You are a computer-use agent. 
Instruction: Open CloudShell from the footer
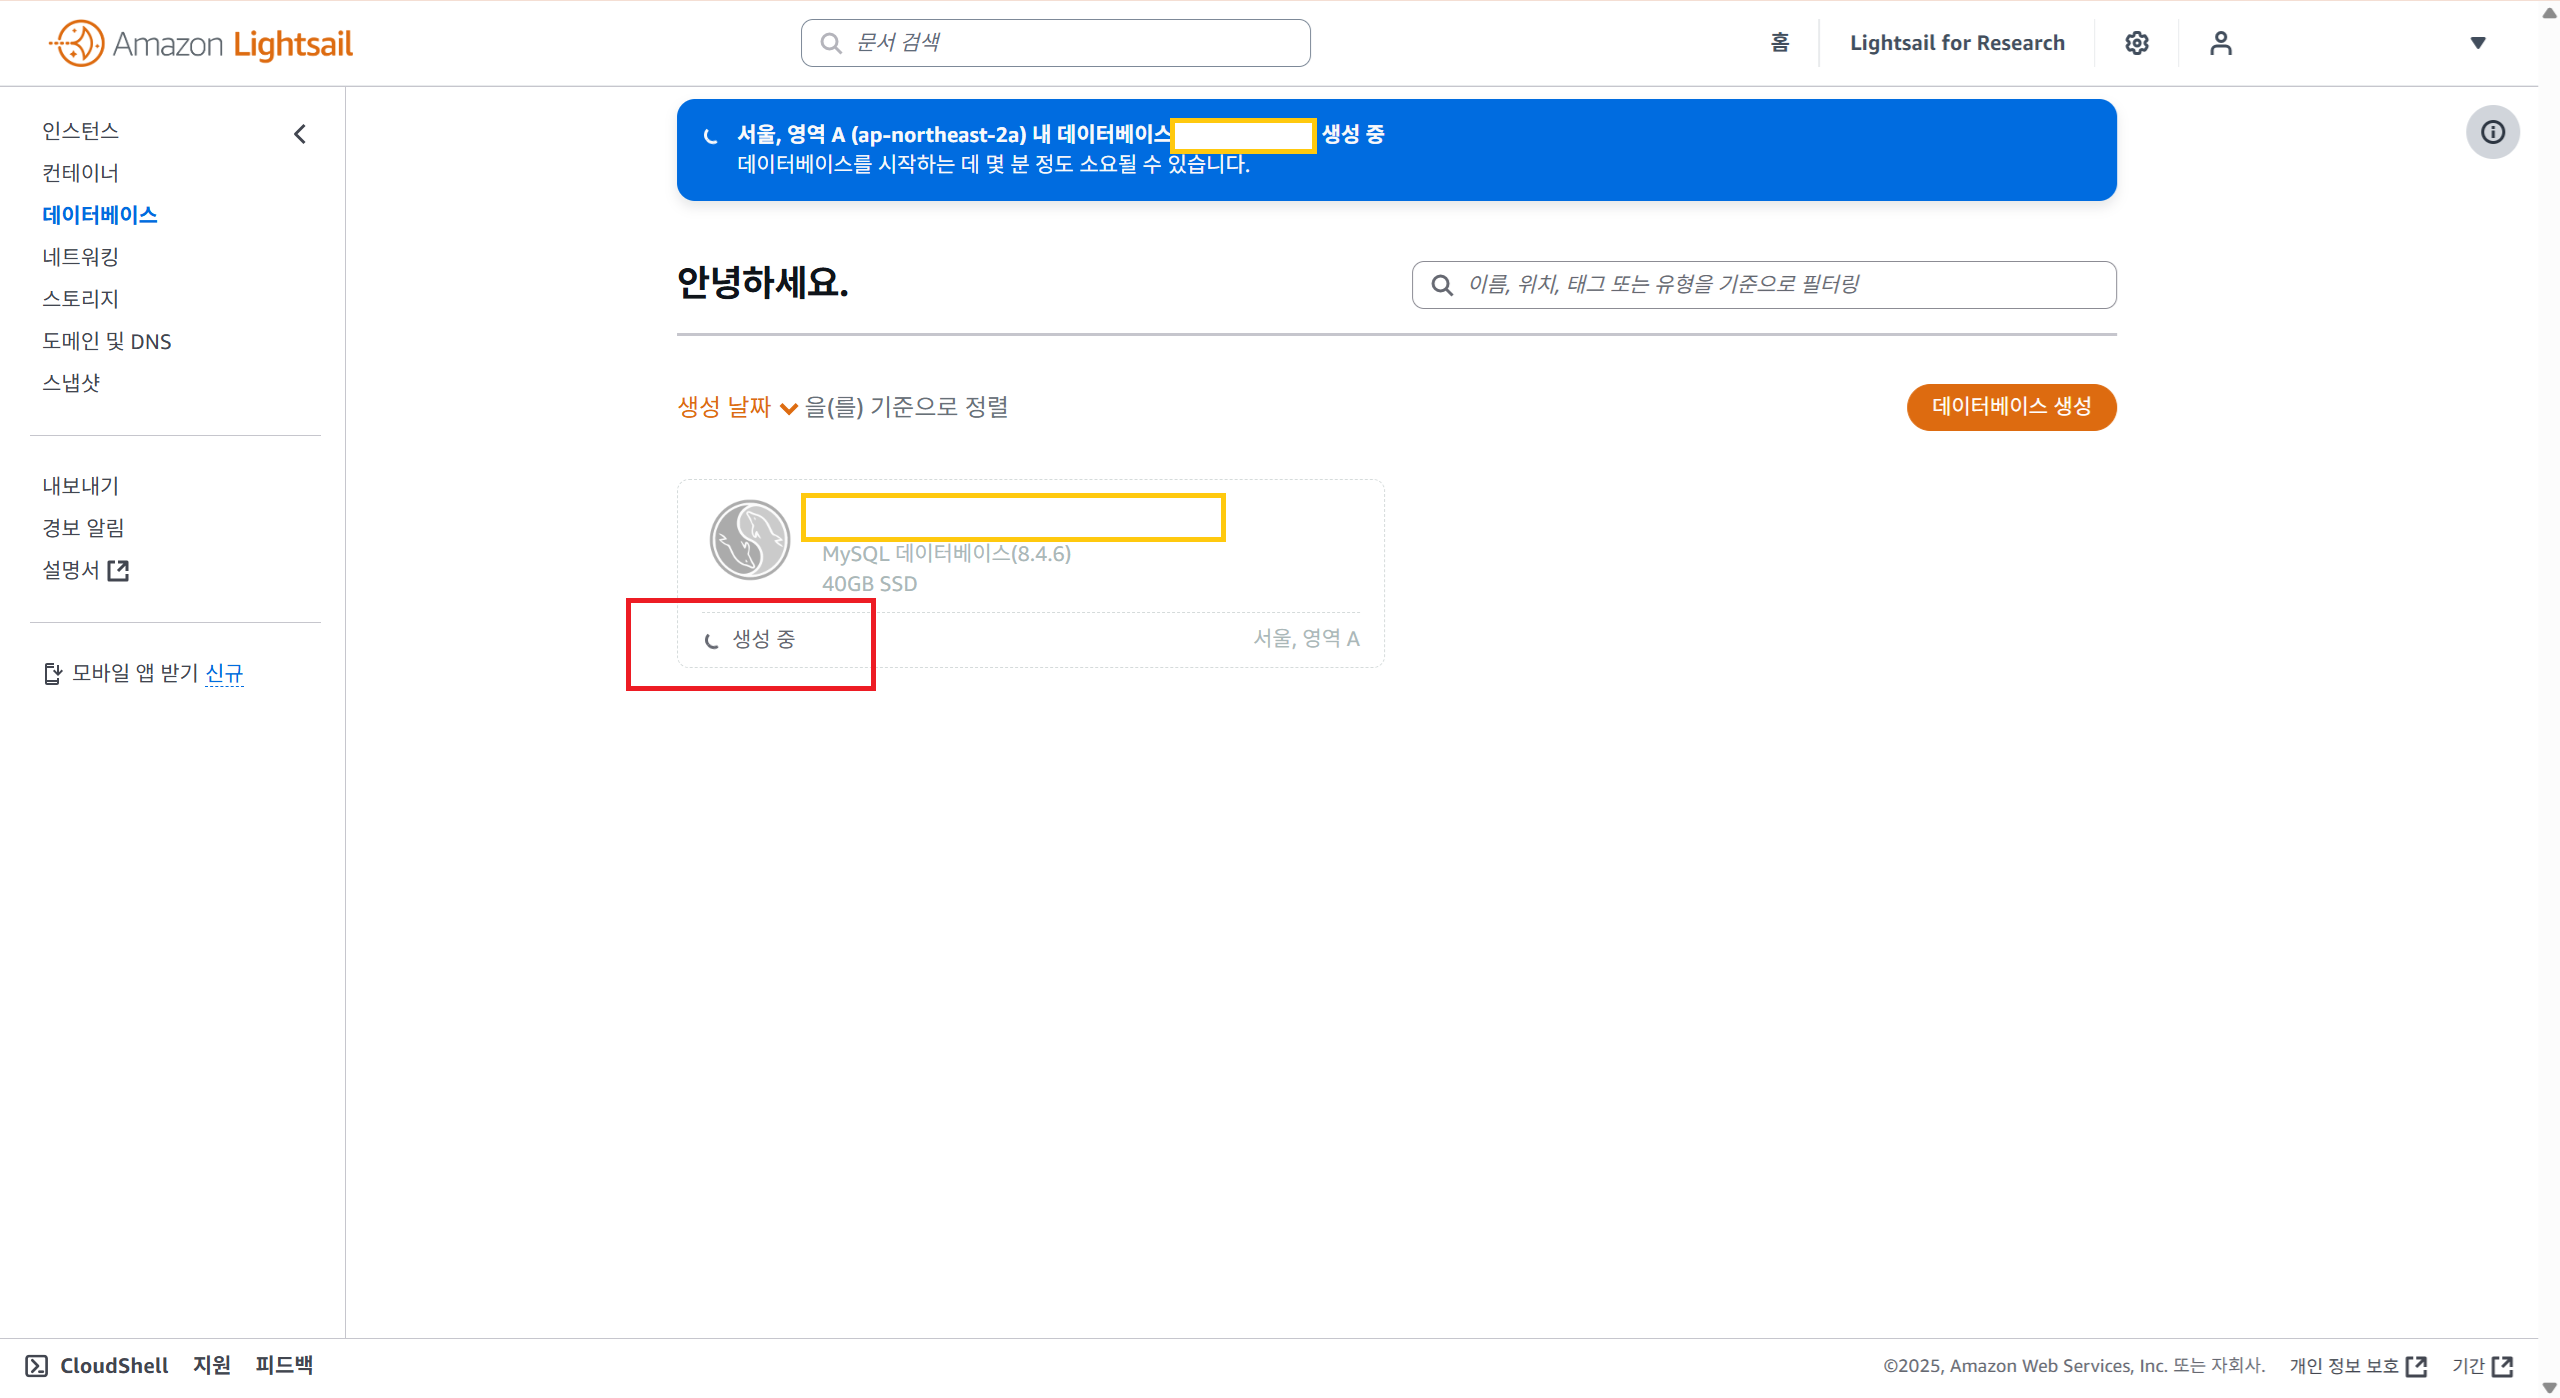click(97, 1366)
